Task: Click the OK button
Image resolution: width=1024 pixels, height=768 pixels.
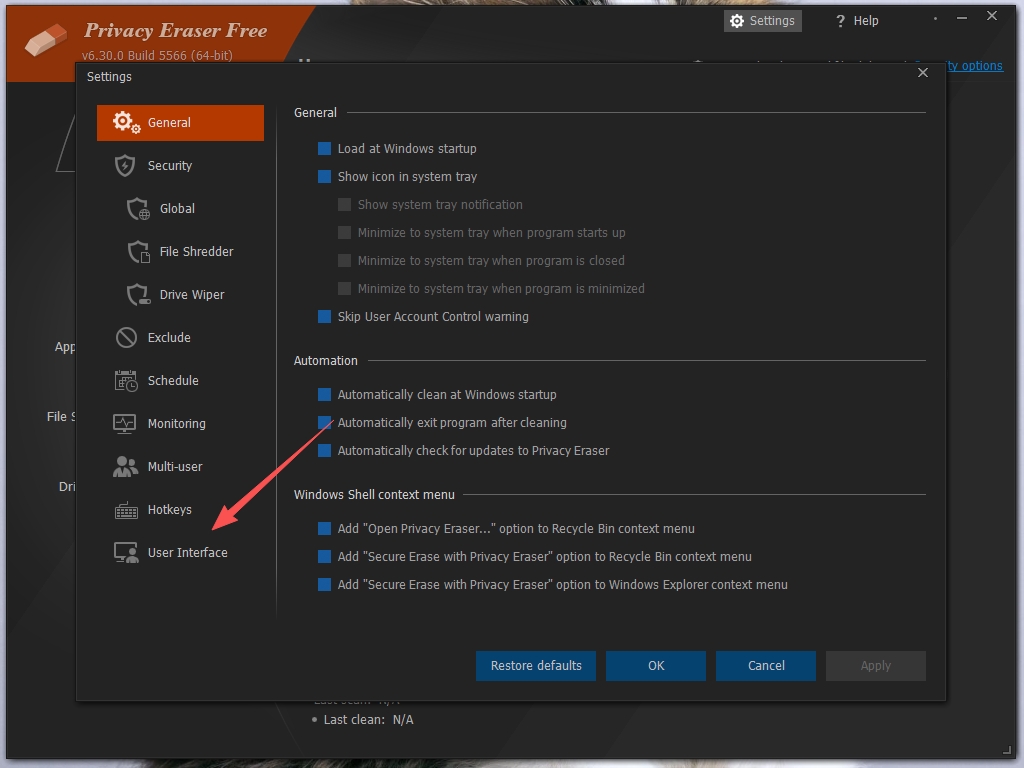Action: [656, 665]
